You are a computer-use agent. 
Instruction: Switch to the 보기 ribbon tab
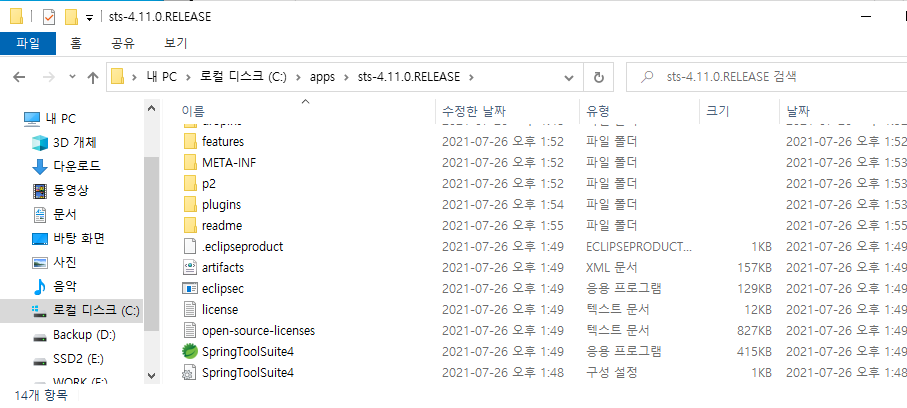tap(176, 43)
